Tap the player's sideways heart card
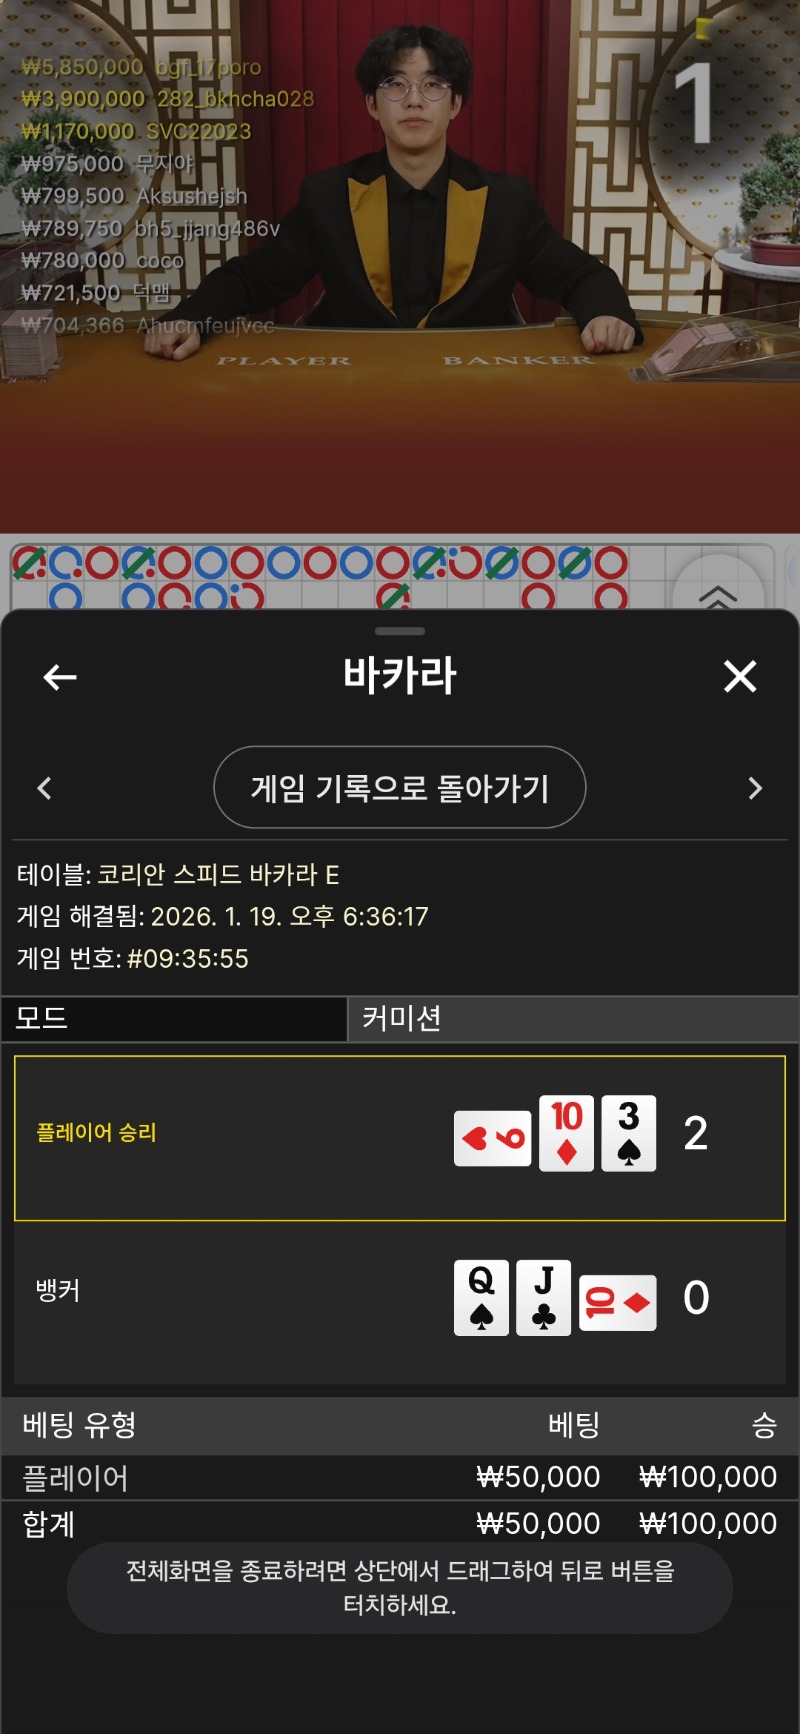800x1734 pixels. pos(492,1138)
